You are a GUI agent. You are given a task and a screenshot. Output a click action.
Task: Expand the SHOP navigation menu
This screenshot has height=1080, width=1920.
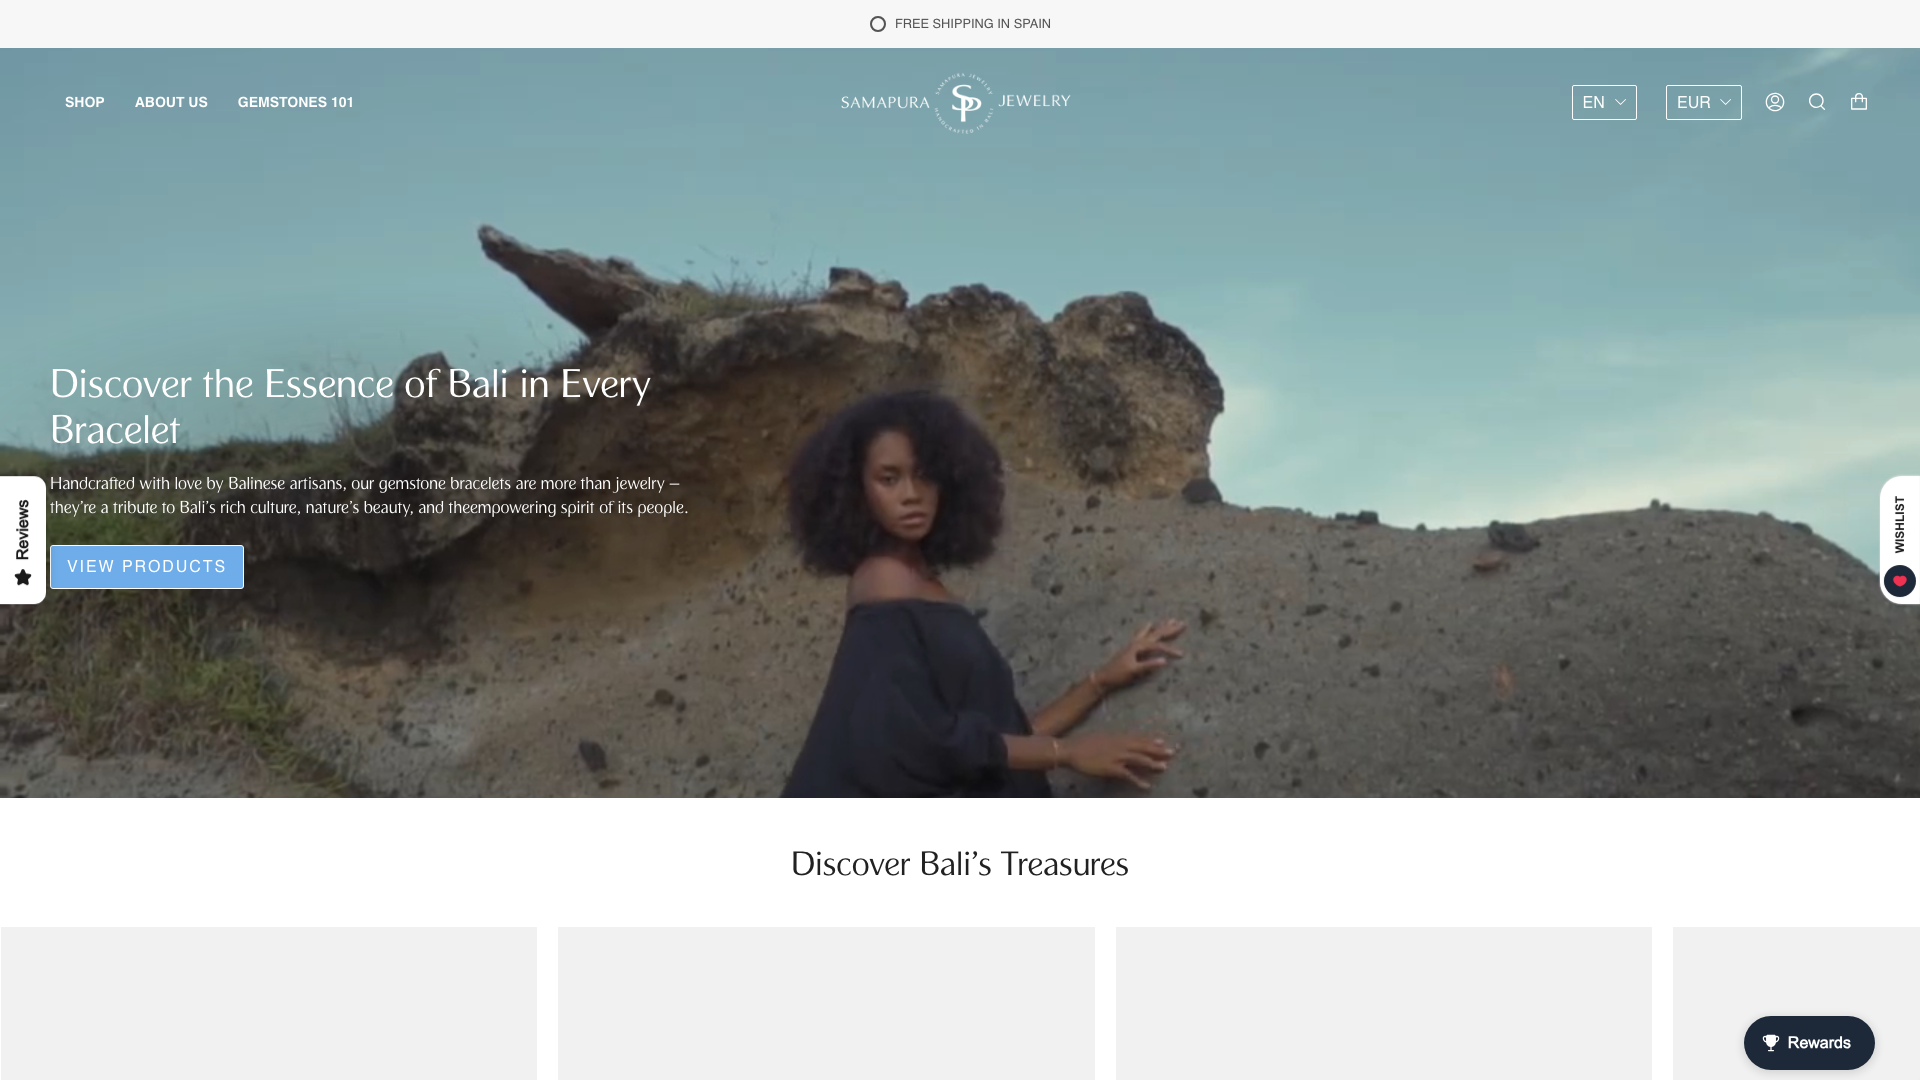click(85, 102)
